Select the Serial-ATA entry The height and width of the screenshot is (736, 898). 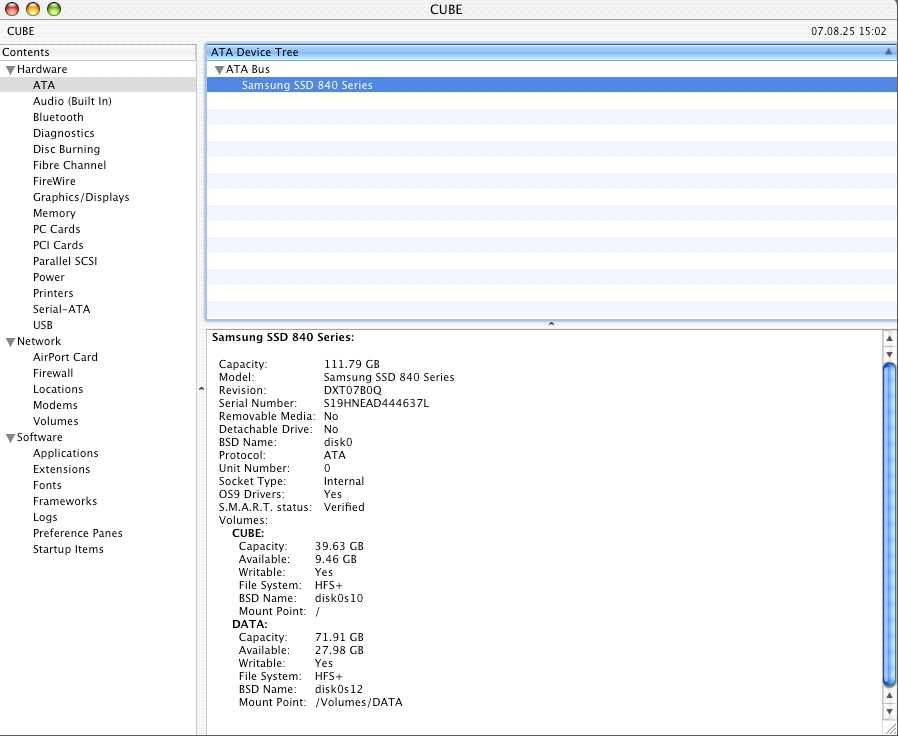61,309
